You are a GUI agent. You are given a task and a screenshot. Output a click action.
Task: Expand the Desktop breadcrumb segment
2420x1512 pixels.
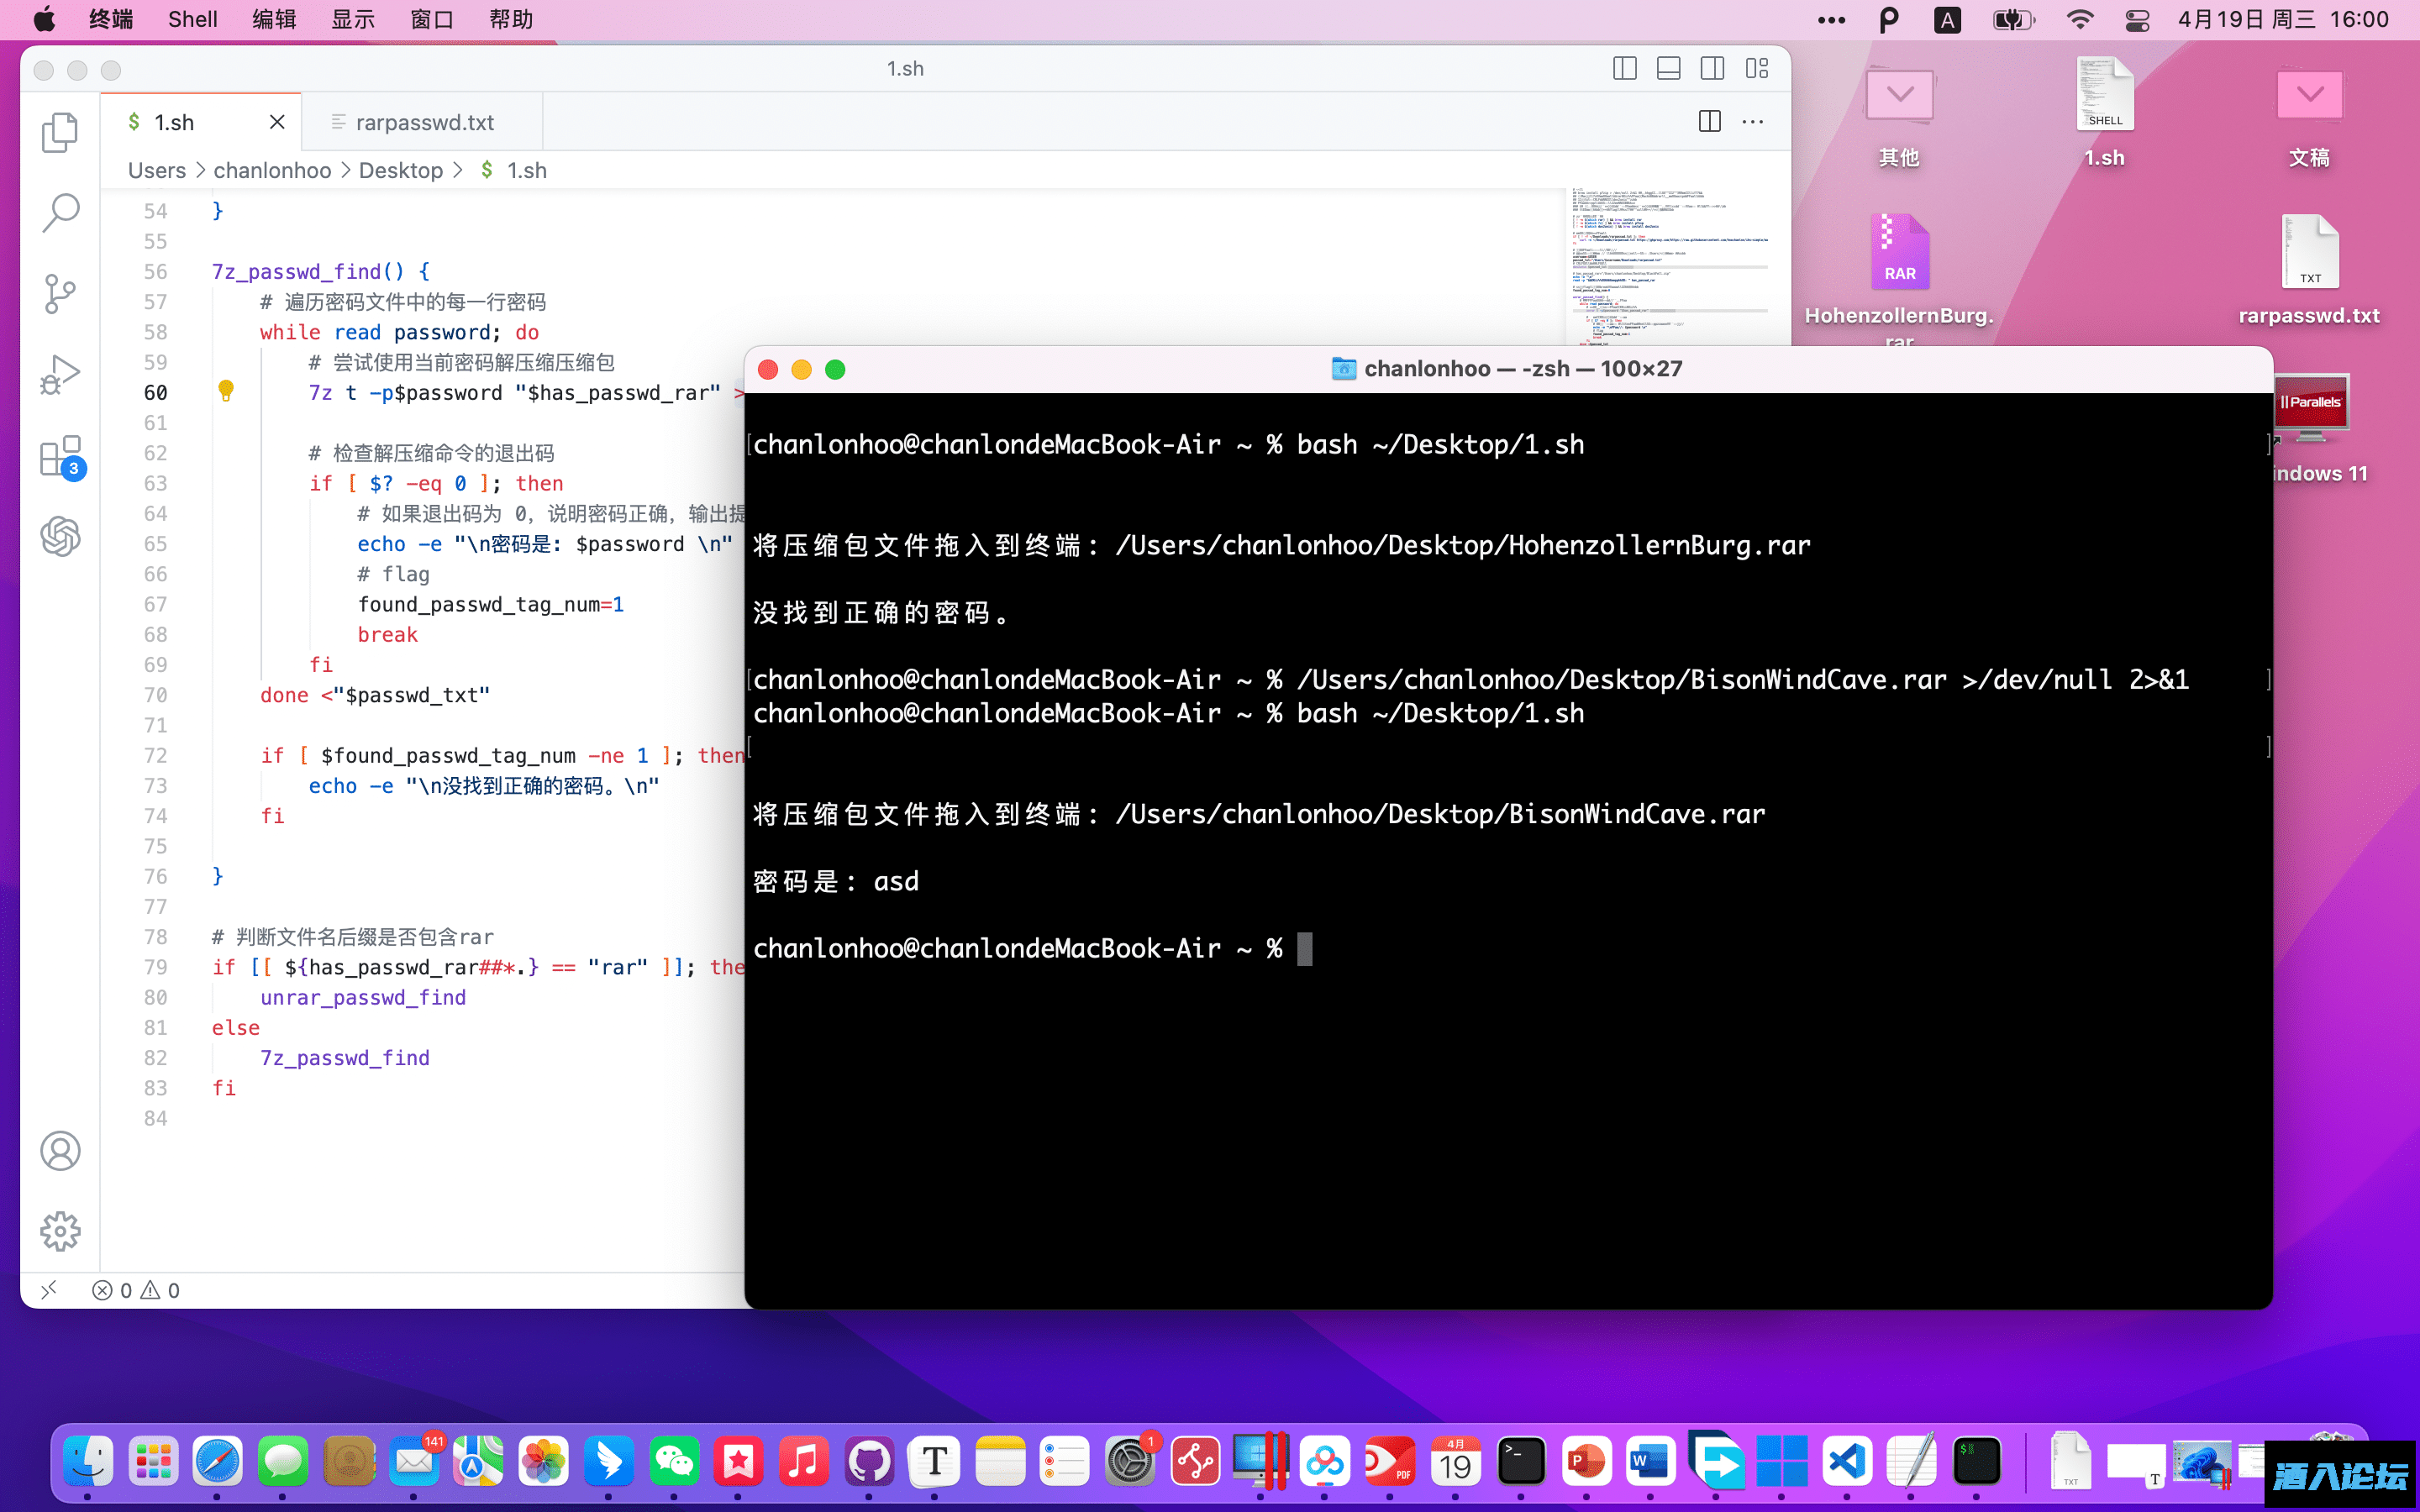click(400, 170)
